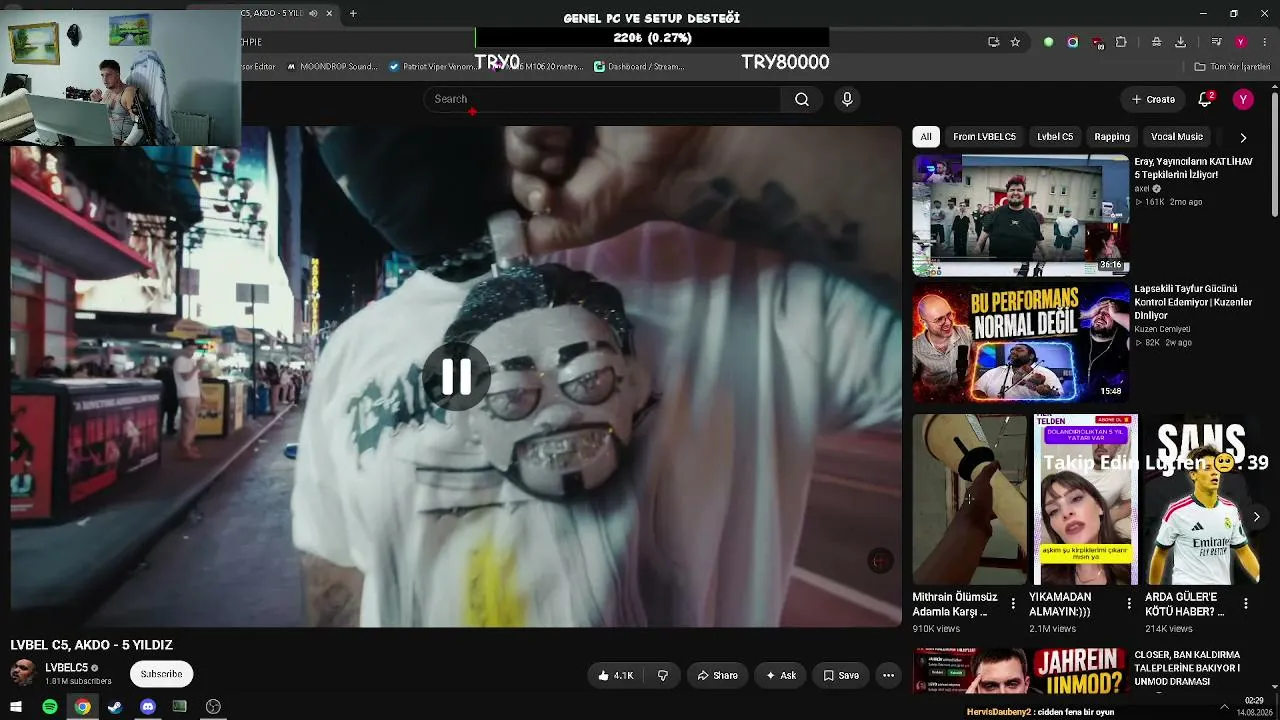
Task: Open Dashboard / Stream bookmark
Action: (639, 67)
